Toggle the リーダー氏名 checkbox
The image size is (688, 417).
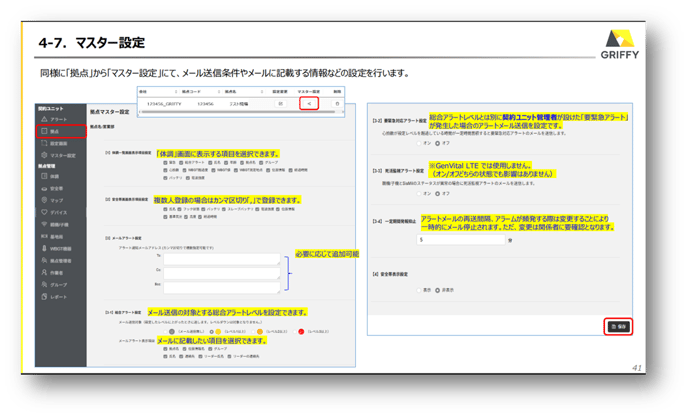point(201,356)
